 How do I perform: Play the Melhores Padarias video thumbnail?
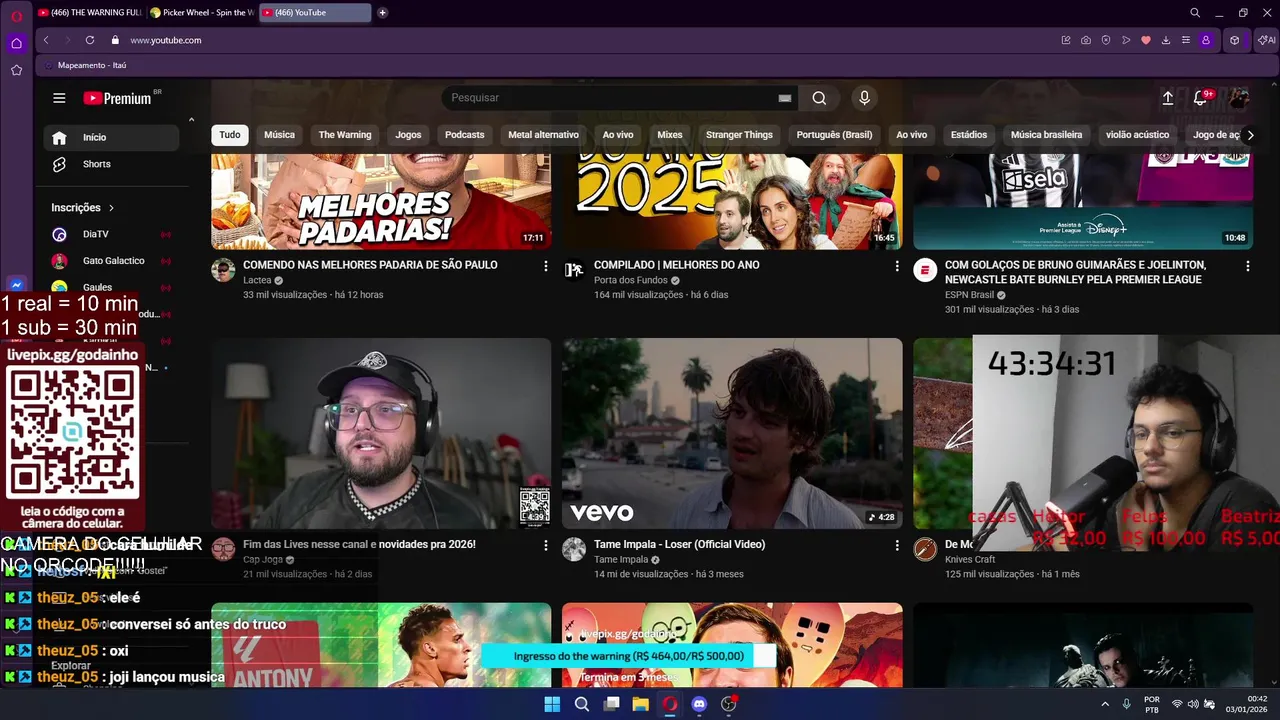pos(381,201)
